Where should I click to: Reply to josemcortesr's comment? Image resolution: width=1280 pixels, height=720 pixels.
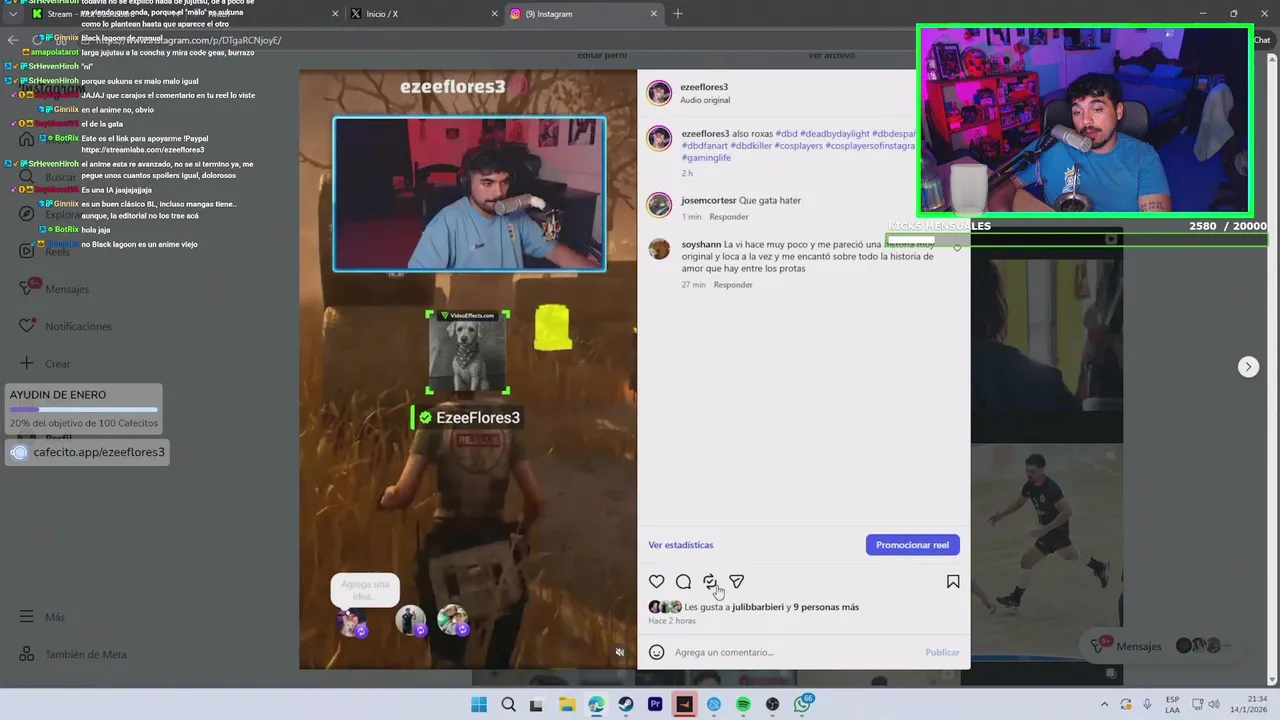[729, 217]
